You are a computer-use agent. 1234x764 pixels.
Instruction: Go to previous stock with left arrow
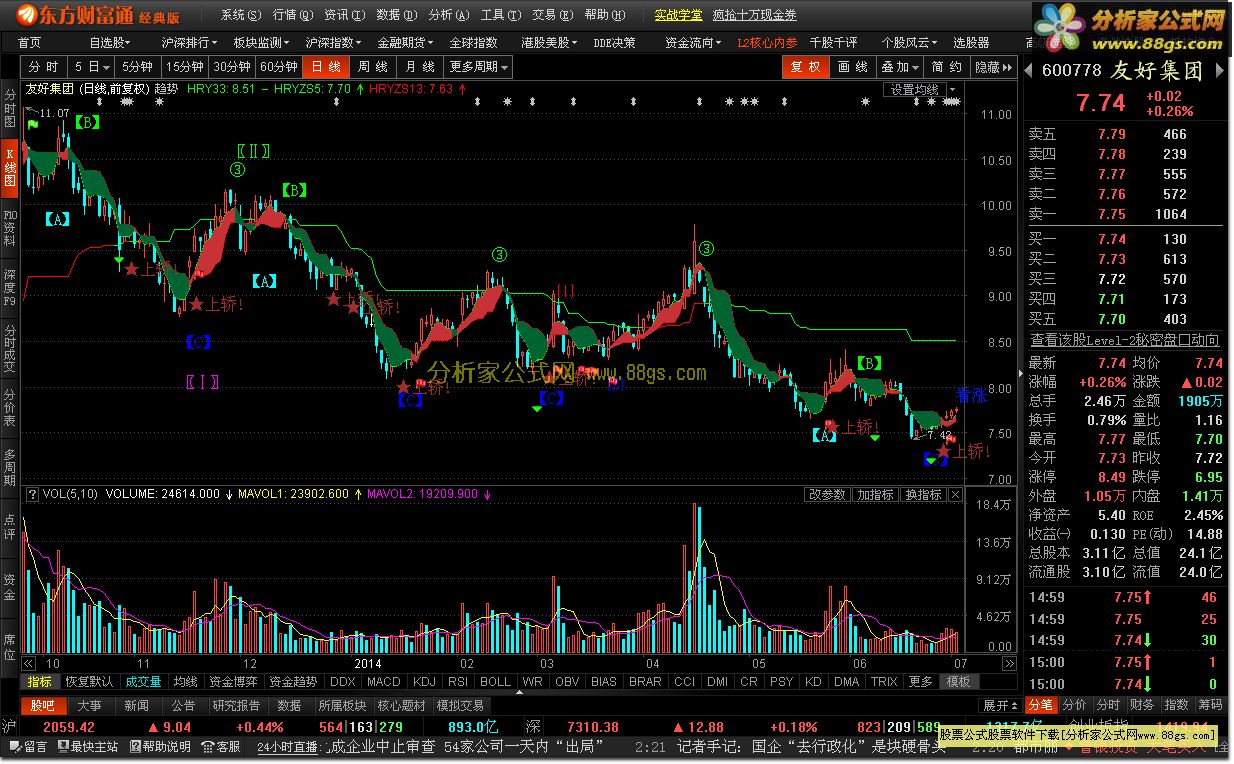(1029, 71)
